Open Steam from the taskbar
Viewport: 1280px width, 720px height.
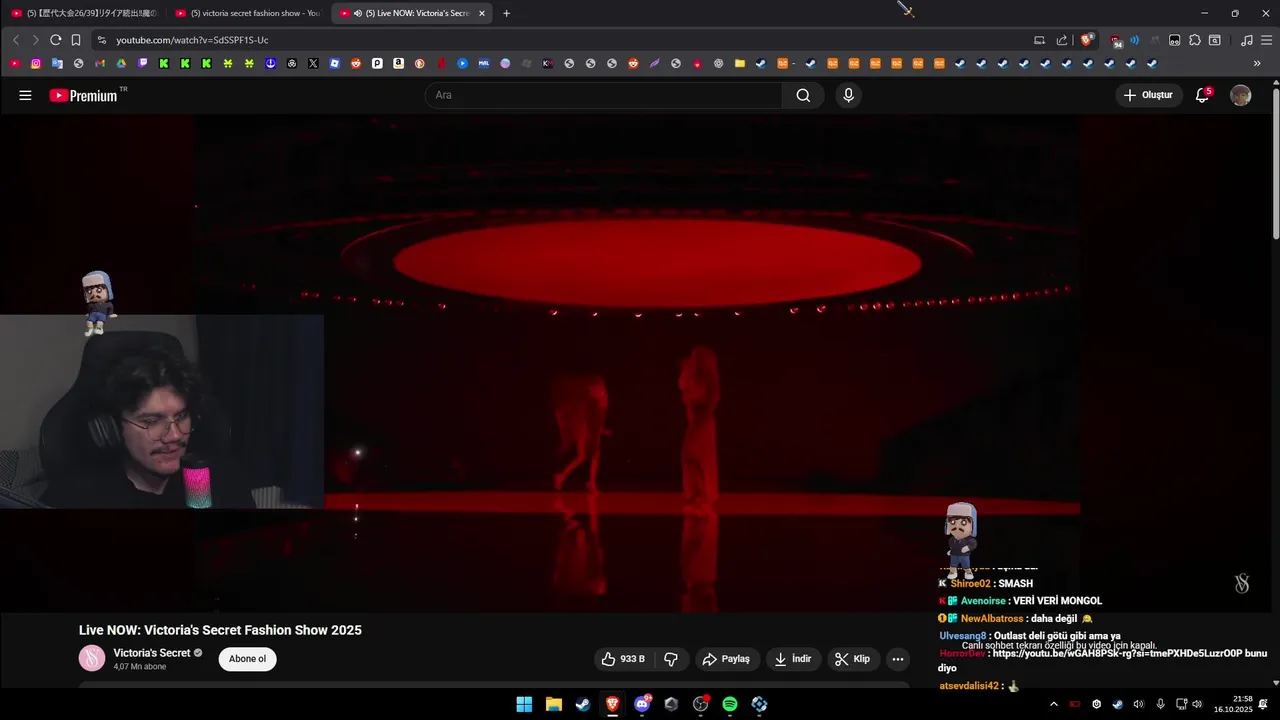[583, 704]
